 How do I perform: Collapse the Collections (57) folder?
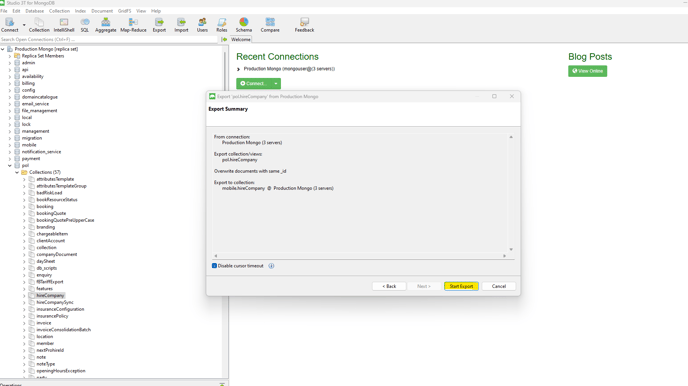pos(17,172)
